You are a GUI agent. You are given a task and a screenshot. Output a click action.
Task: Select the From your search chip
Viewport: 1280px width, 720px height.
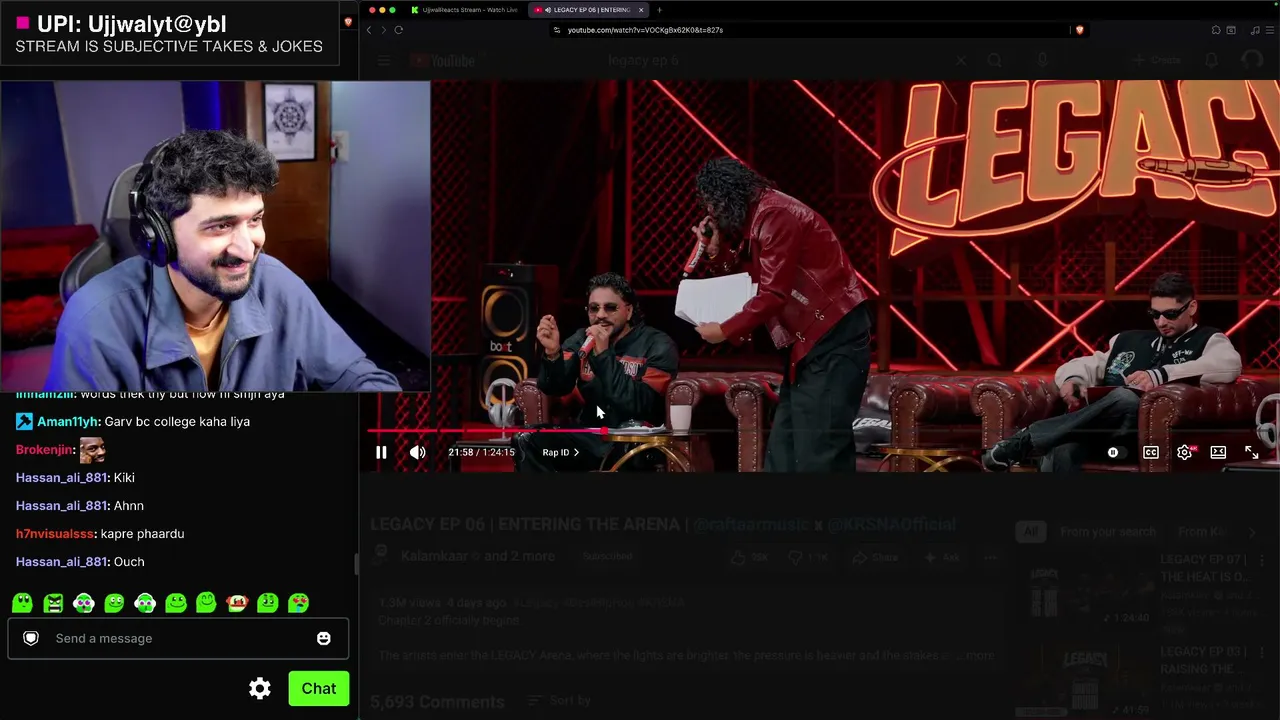1108,532
